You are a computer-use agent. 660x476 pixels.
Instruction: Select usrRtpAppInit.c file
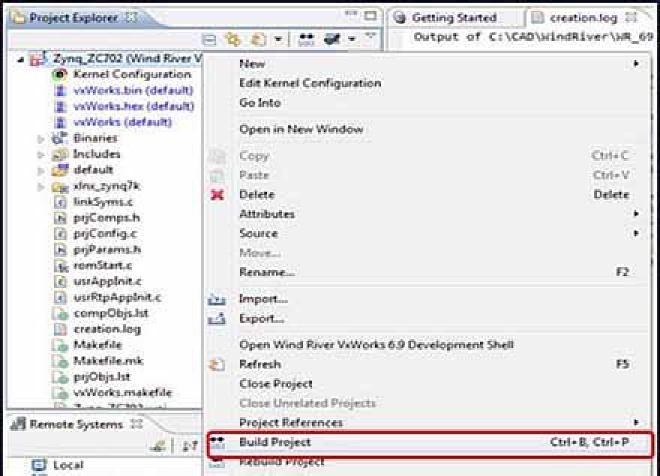117,297
